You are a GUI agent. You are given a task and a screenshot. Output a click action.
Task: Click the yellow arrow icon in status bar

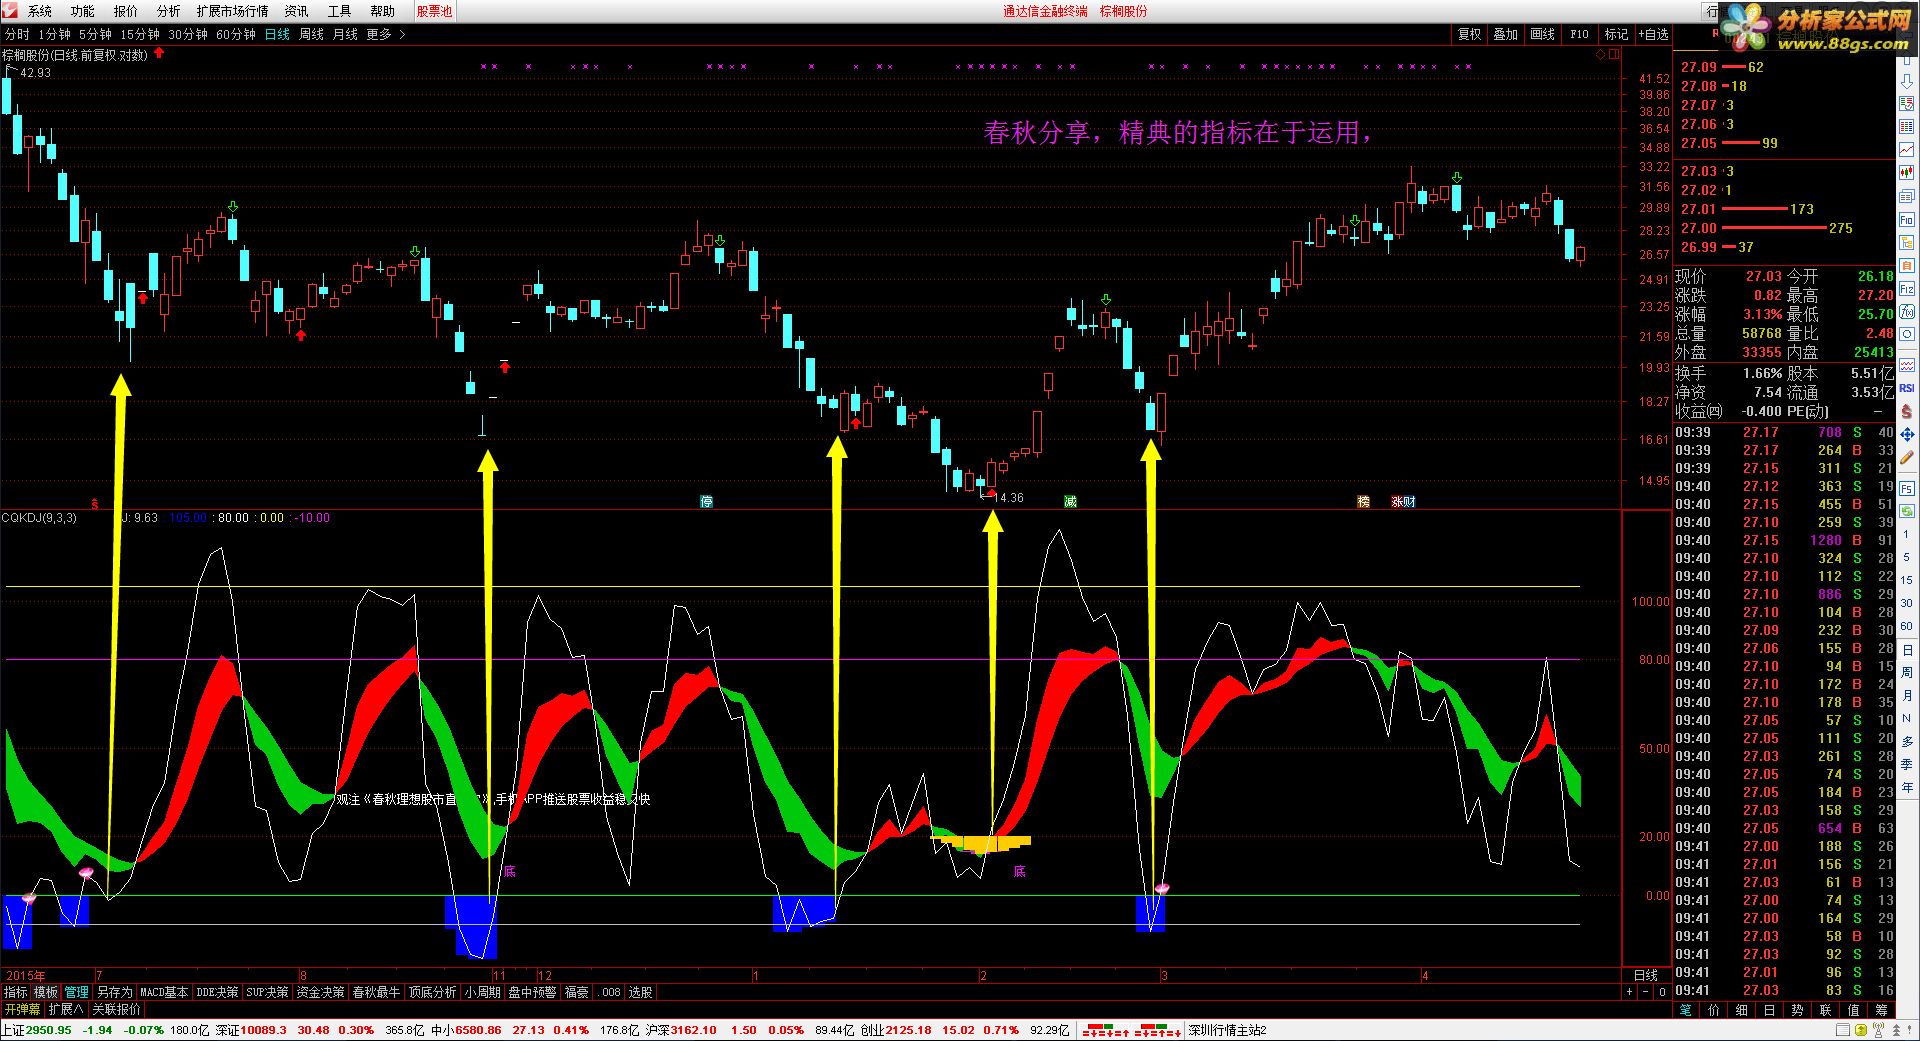(1861, 1030)
